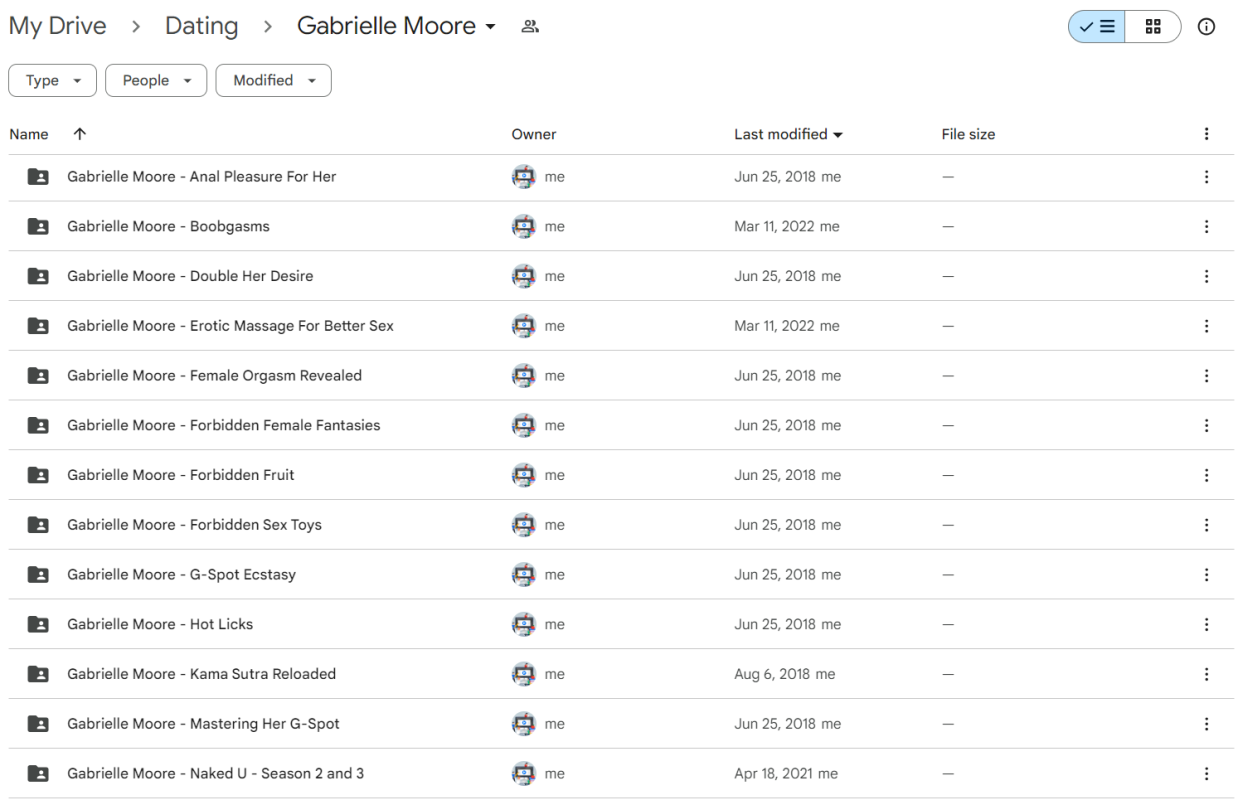Click the column options three-dot icon in header

(1206, 133)
